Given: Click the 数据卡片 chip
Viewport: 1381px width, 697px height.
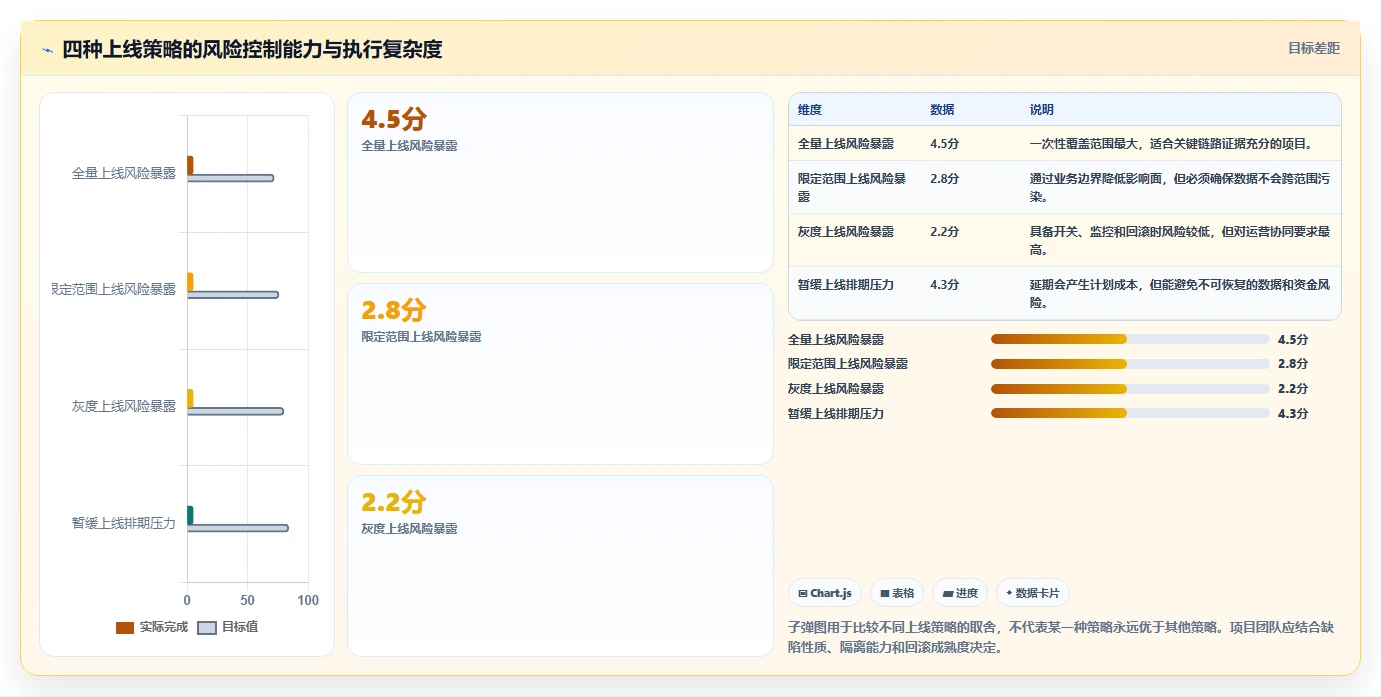Looking at the screenshot, I should 1033,593.
